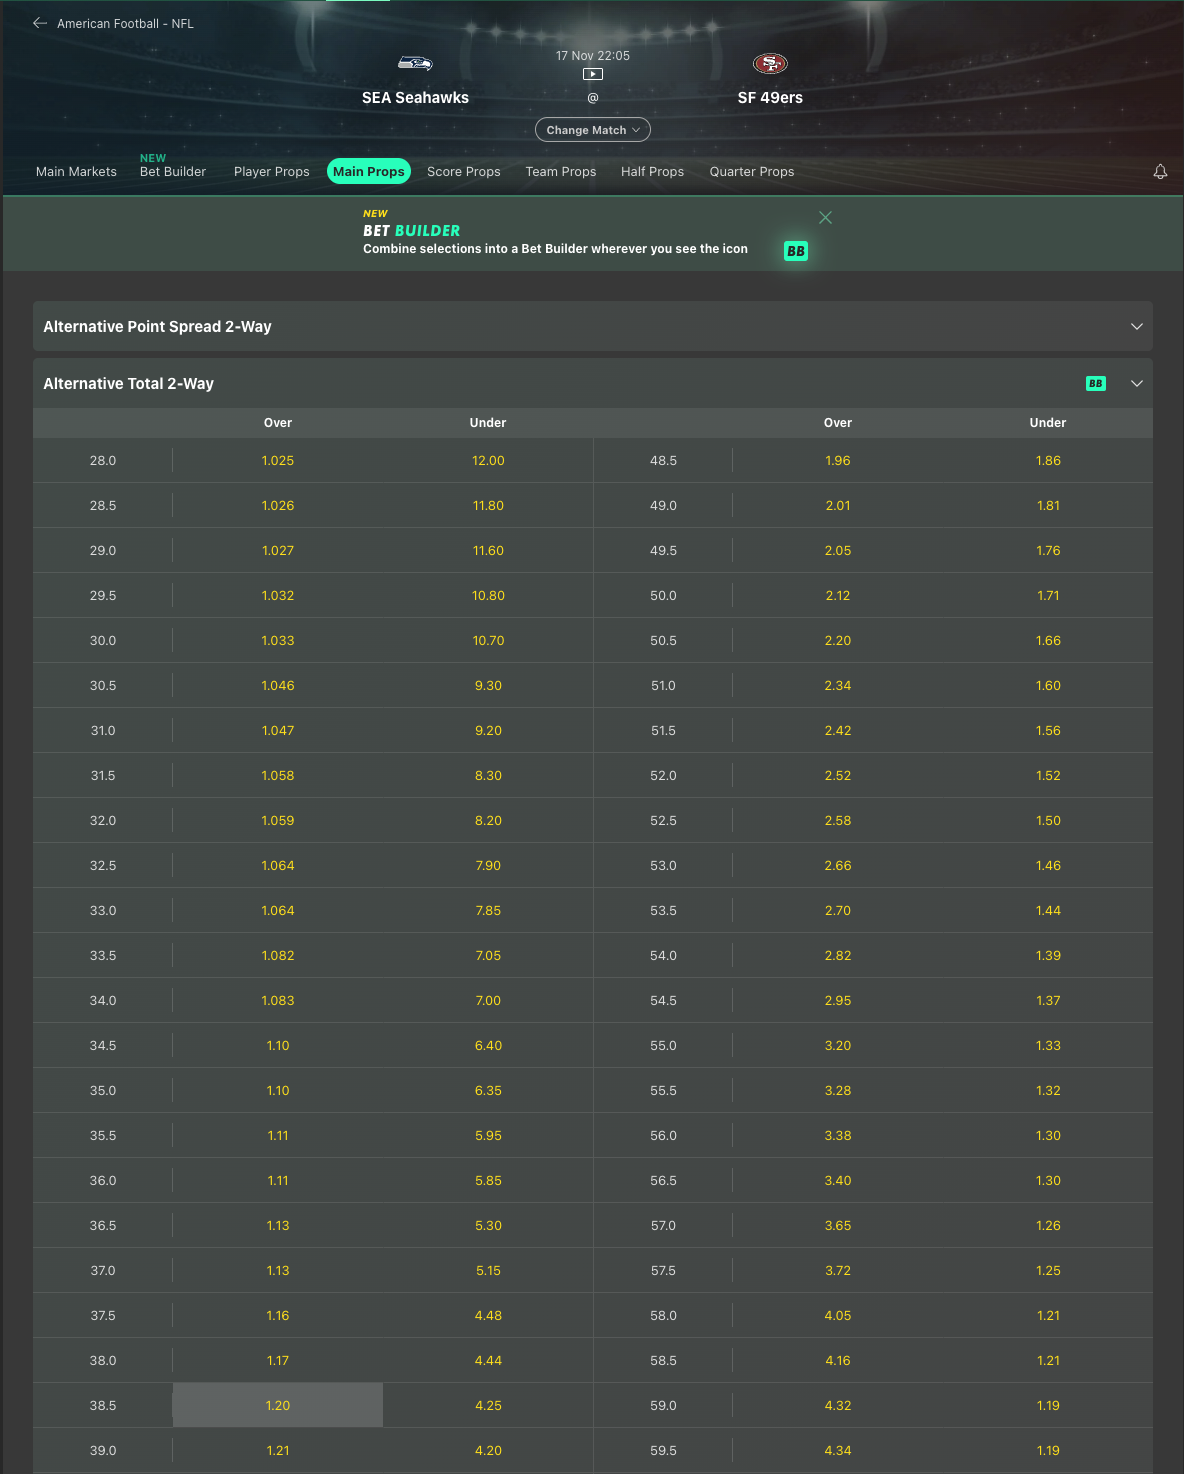Open the Change Match dropdown
1184x1474 pixels.
click(x=593, y=130)
